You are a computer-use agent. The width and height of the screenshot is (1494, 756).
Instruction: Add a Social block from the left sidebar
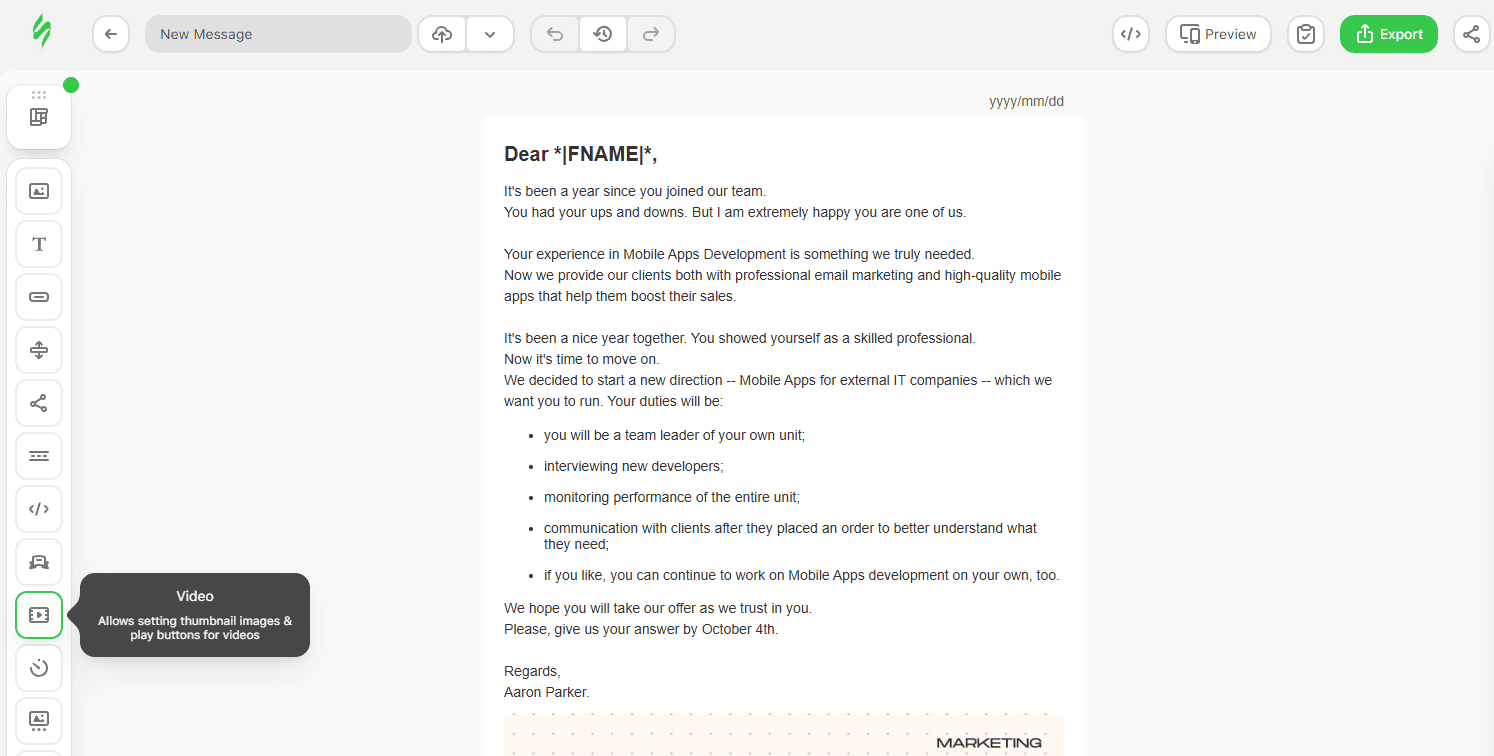(x=39, y=403)
